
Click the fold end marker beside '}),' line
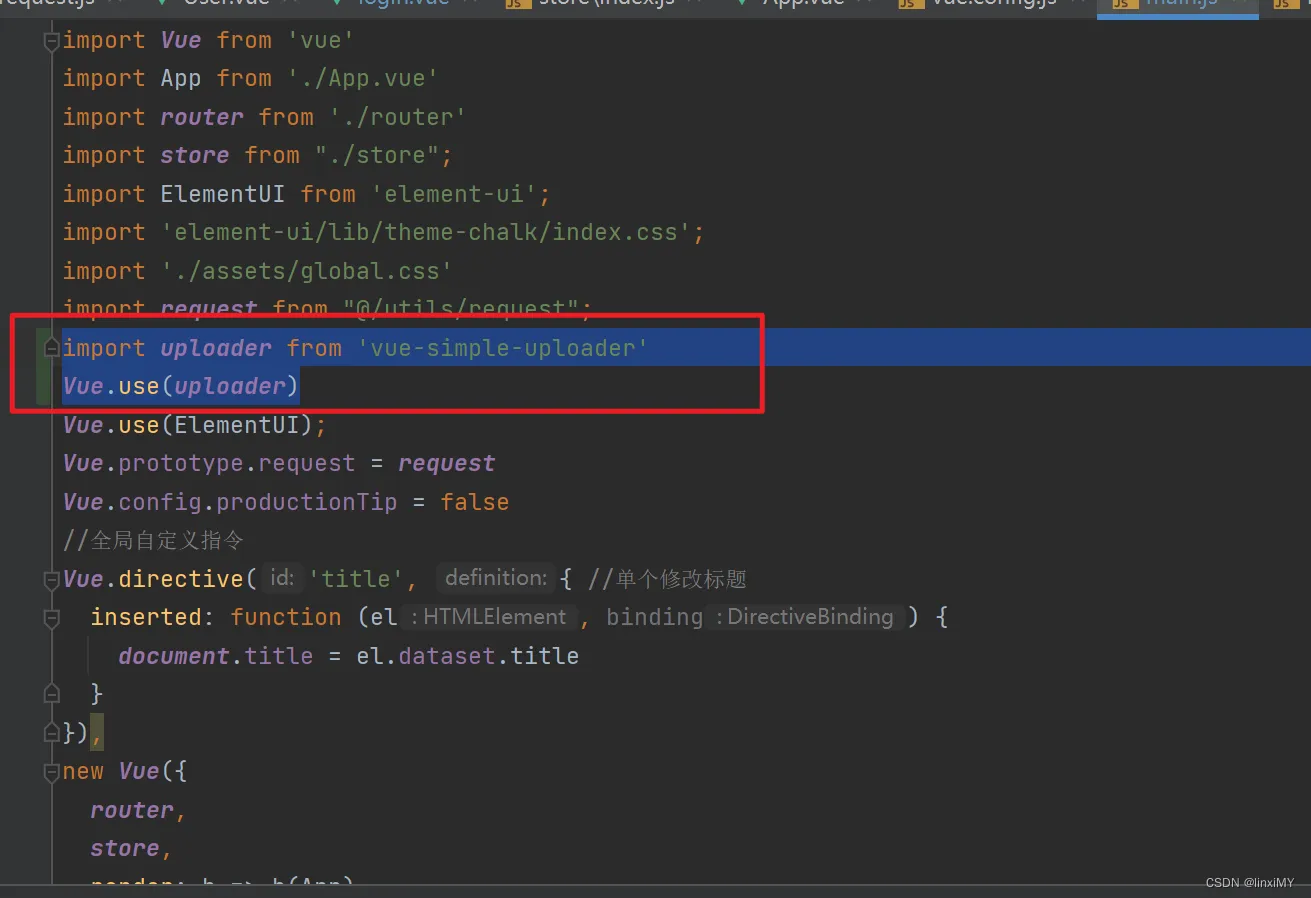coord(52,733)
